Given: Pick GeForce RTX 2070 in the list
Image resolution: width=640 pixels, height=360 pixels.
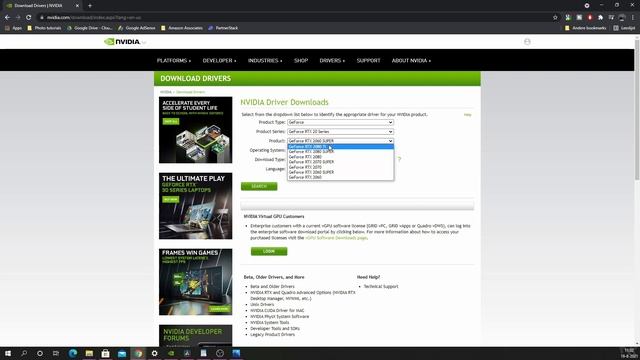Looking at the screenshot, I should click(x=340, y=167).
